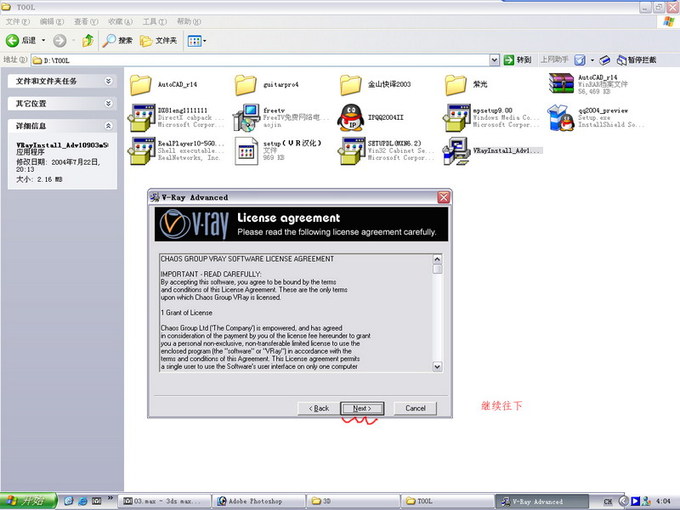The height and width of the screenshot is (510, 680).
Task: Click the Explorer Back arrow icon
Action: [12, 41]
